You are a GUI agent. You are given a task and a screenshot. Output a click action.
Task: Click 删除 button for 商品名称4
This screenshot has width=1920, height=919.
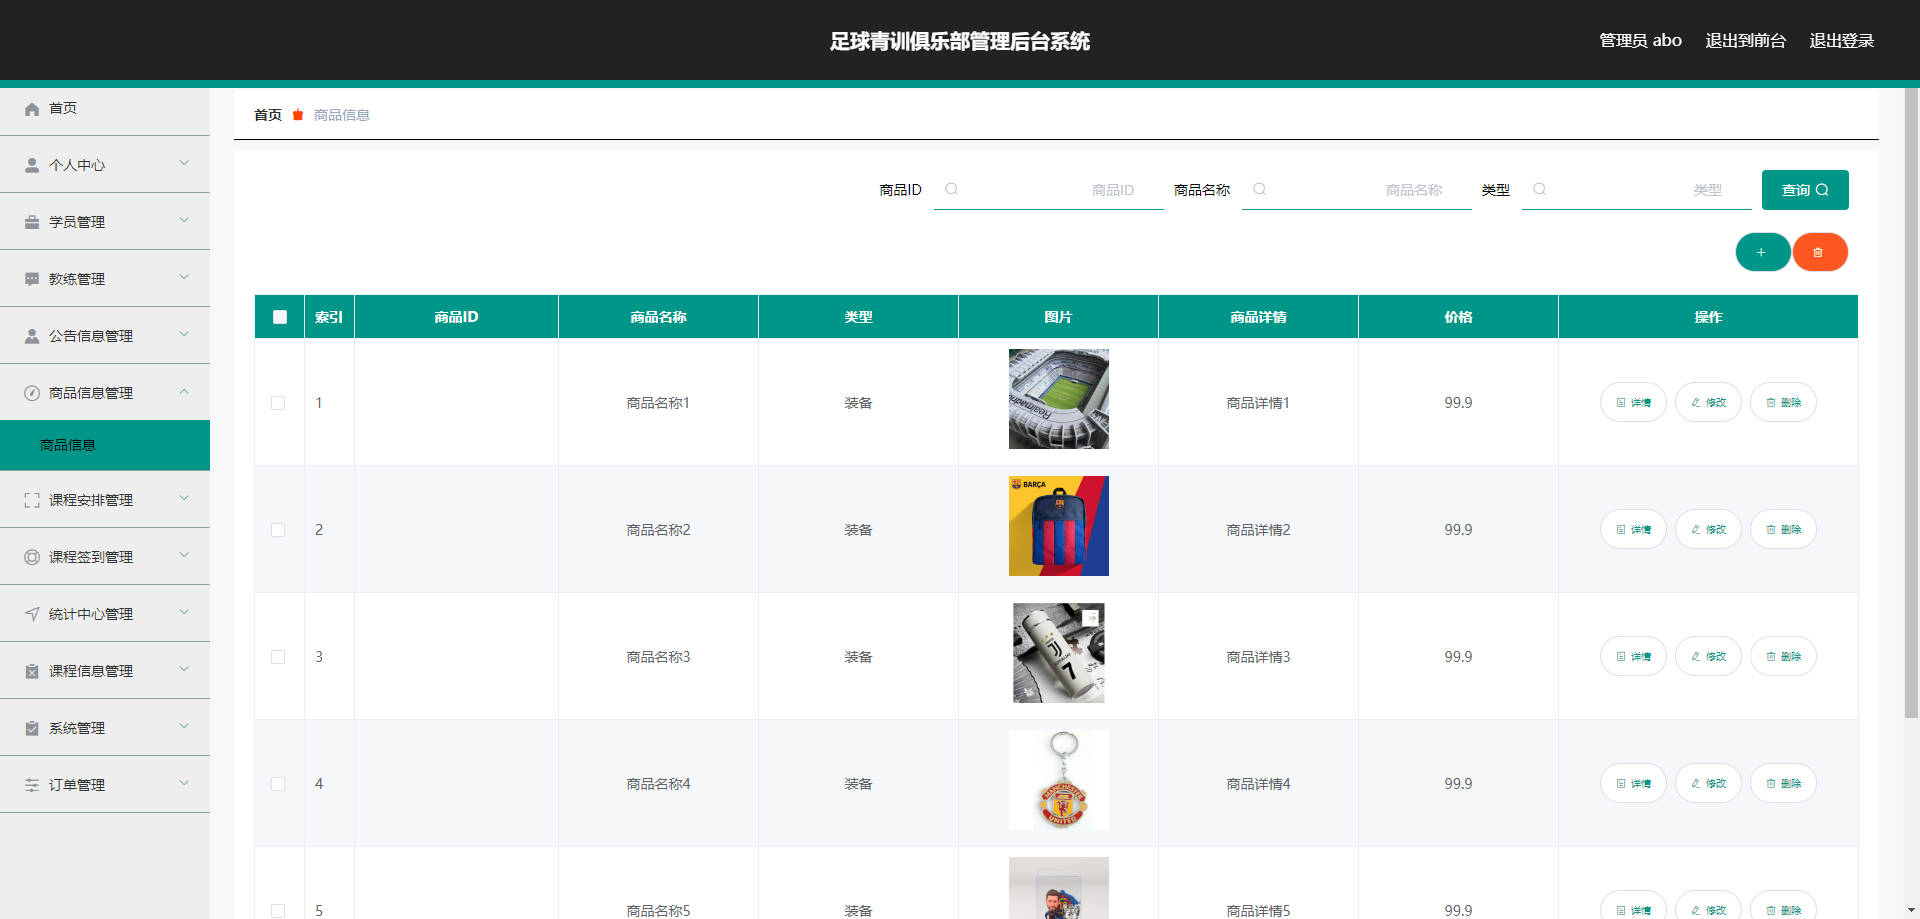point(1783,783)
